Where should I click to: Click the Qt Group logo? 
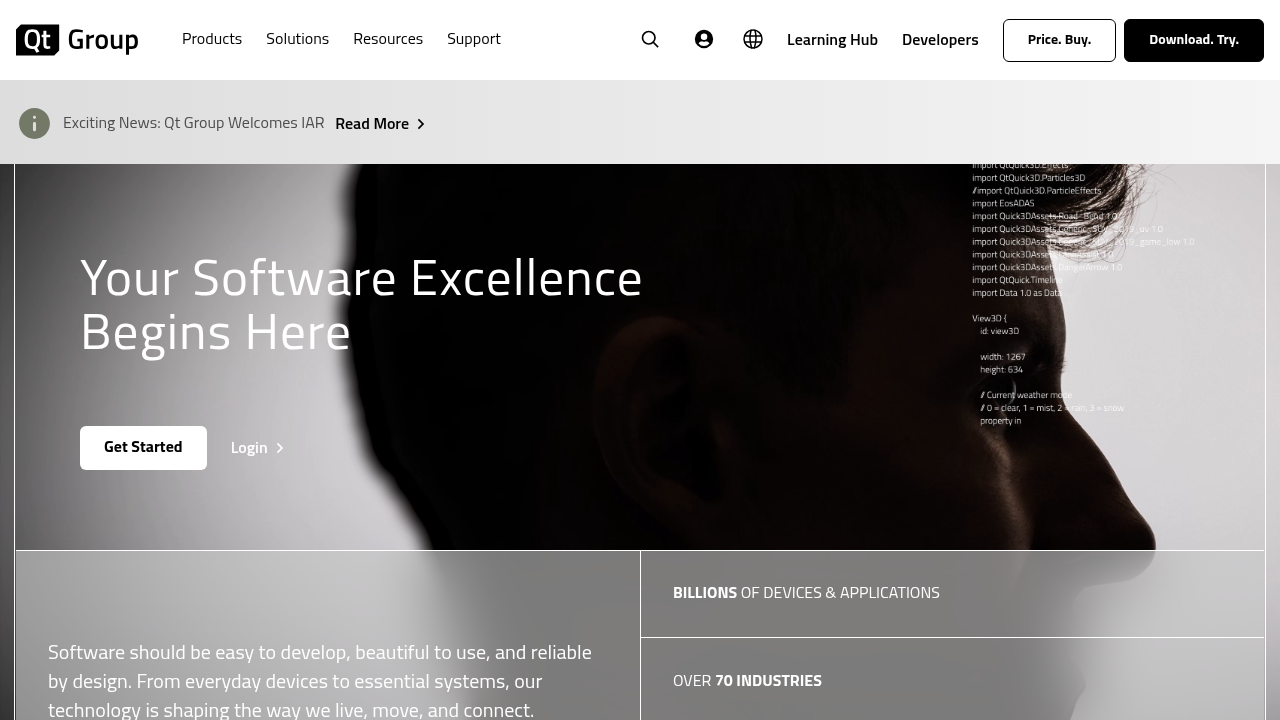point(76,40)
